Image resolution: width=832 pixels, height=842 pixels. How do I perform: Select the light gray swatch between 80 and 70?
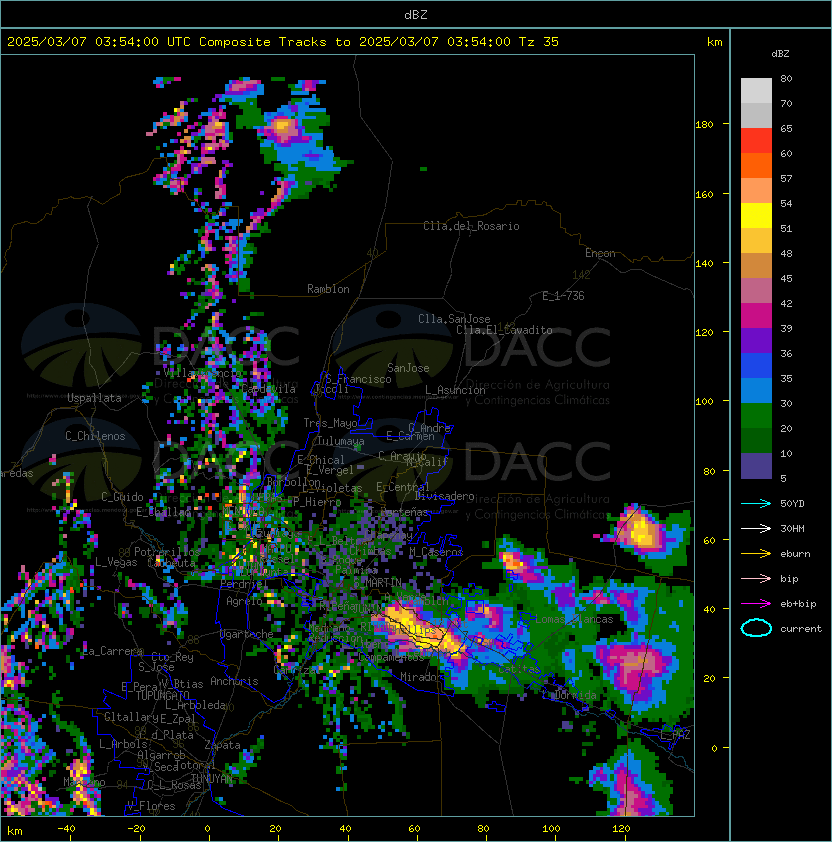tap(756, 91)
